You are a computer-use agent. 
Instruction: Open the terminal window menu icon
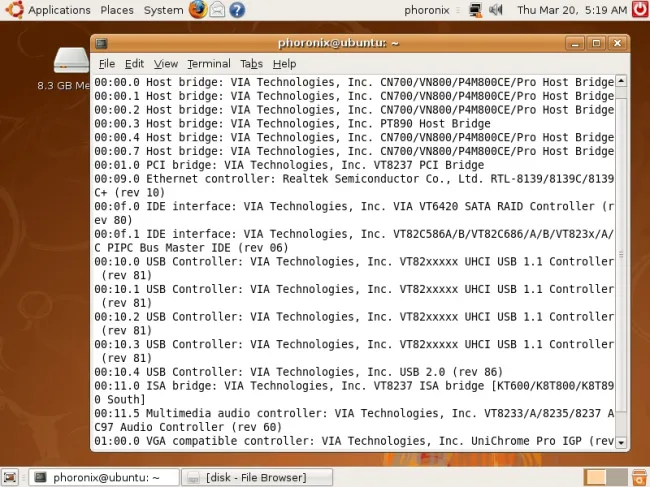coord(102,43)
